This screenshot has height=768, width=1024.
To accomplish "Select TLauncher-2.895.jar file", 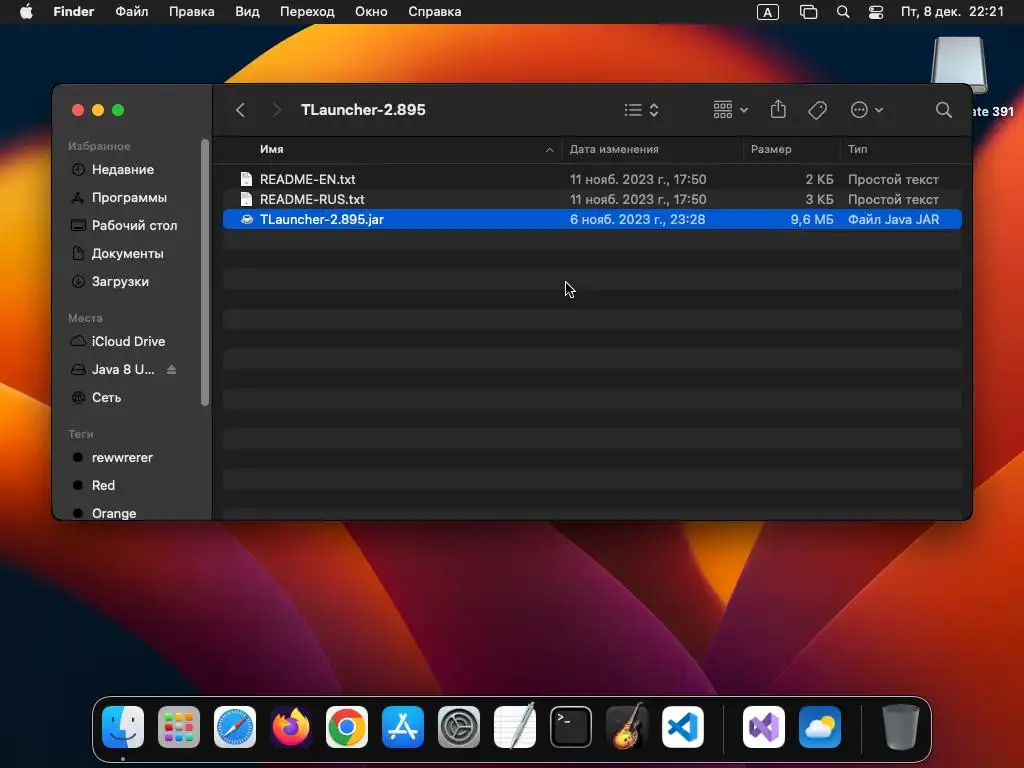I will pos(592,219).
